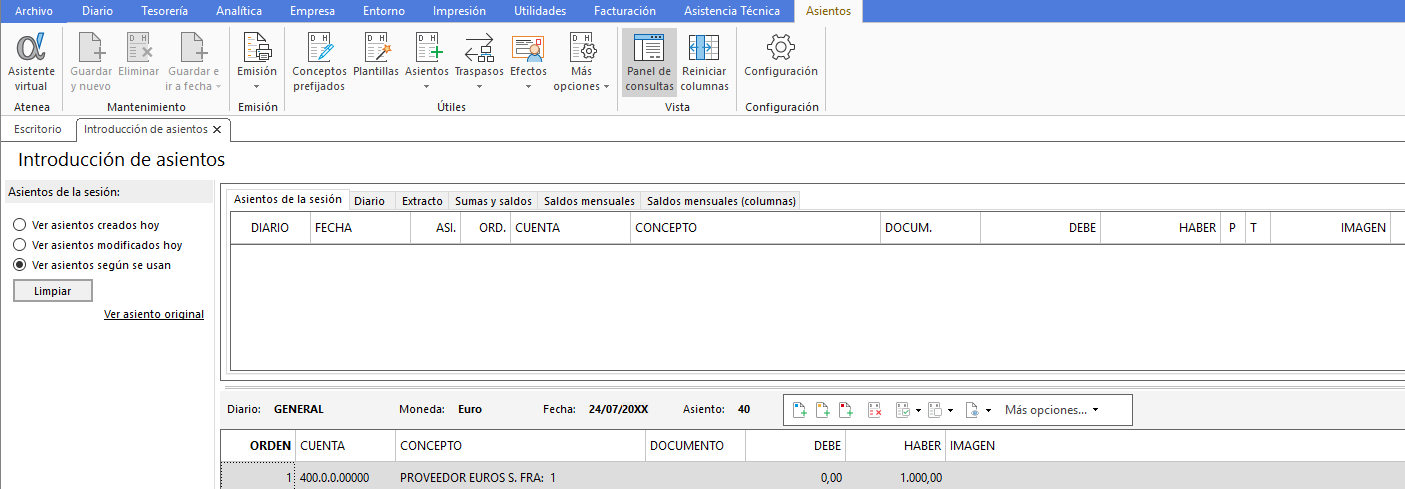Open the Emisión printer icon
Screen dimensions: 1405x489
tap(257, 48)
